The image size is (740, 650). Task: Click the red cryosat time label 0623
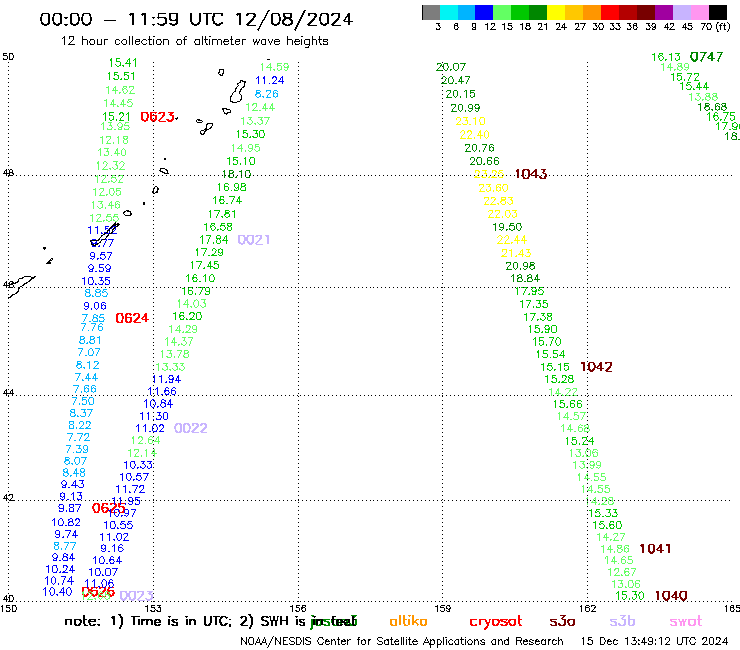[x=158, y=117]
